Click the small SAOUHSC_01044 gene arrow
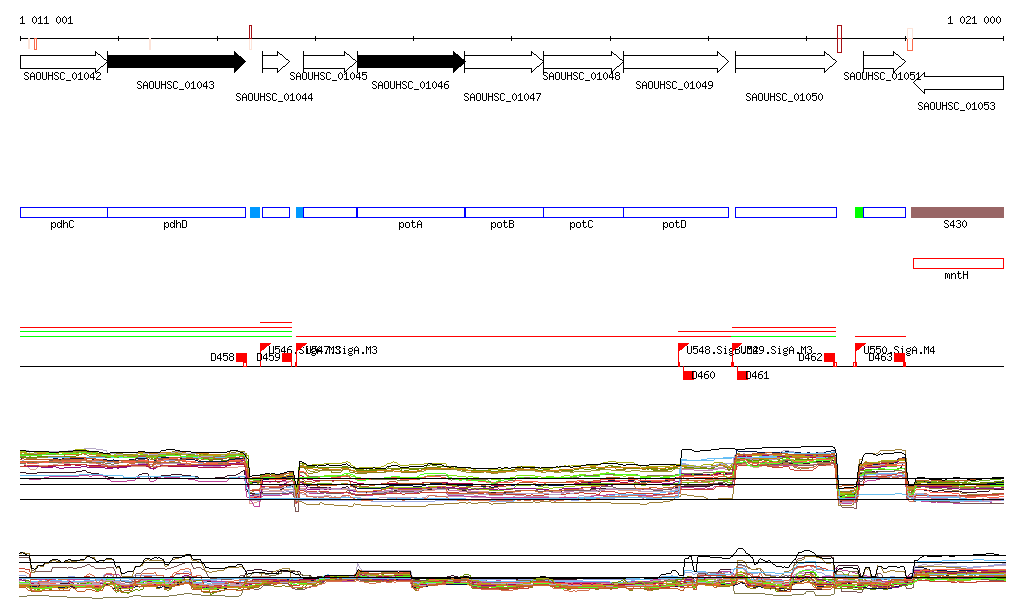Viewport: 1024px width, 611px height. click(275, 62)
